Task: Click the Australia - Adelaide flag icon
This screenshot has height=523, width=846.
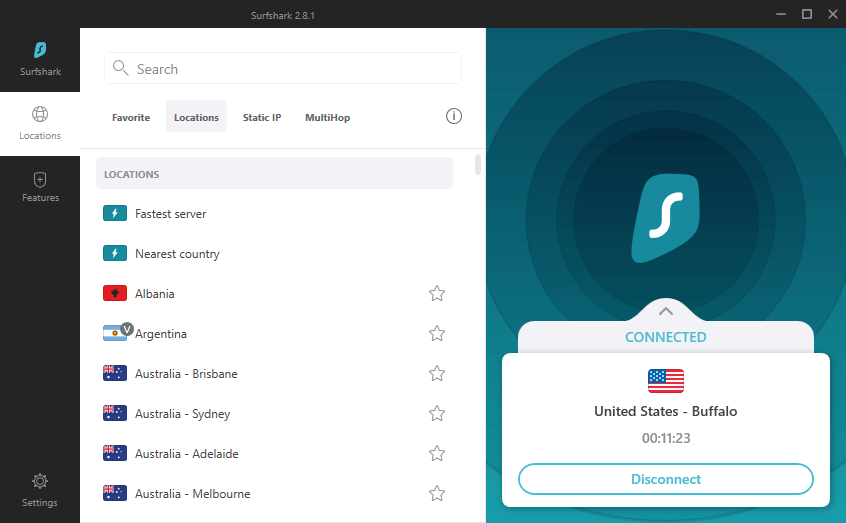Action: click(115, 453)
